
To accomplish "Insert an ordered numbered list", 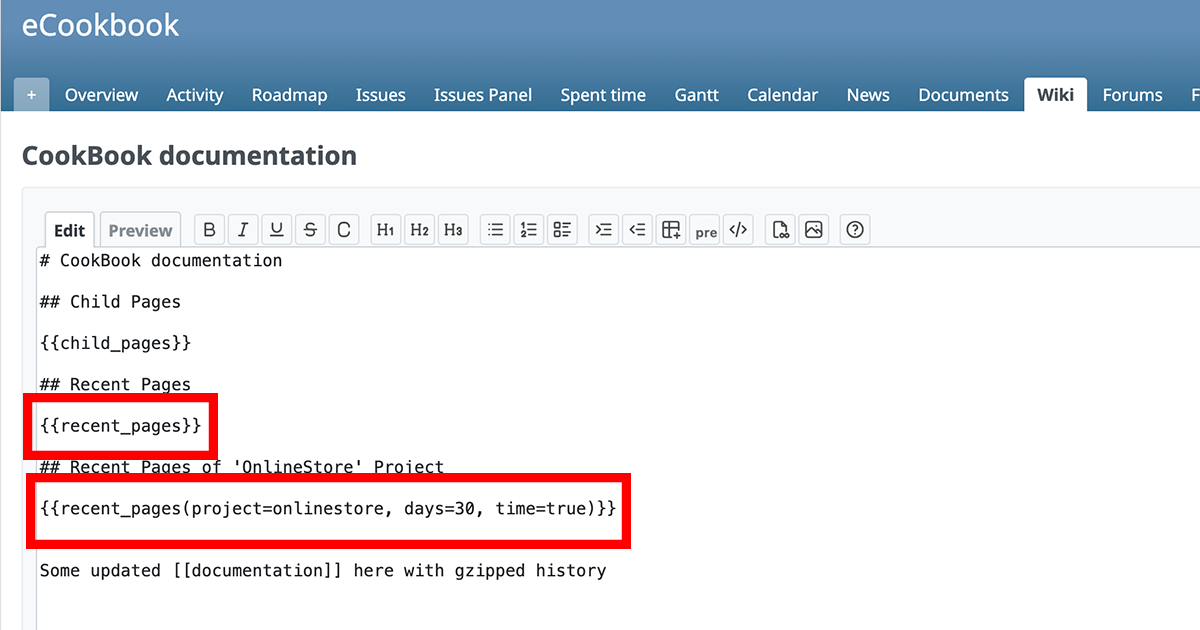I will tap(528, 229).
